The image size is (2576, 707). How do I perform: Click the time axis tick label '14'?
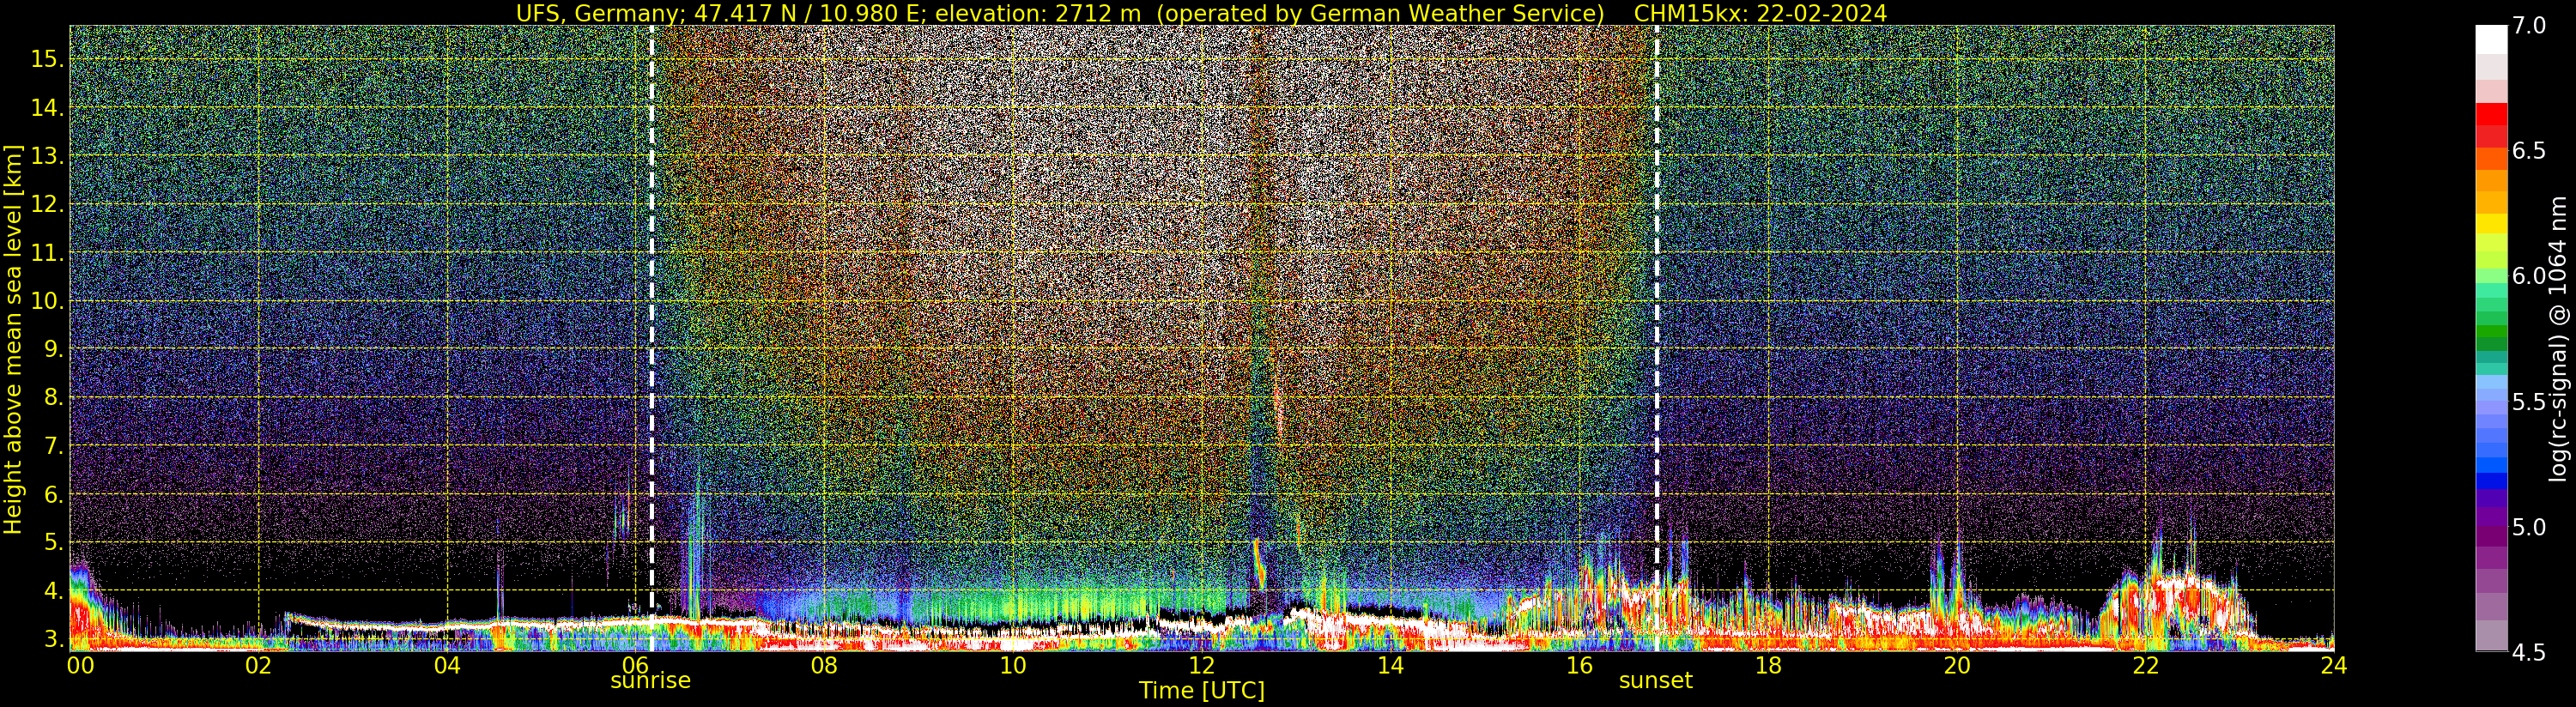point(1390,666)
